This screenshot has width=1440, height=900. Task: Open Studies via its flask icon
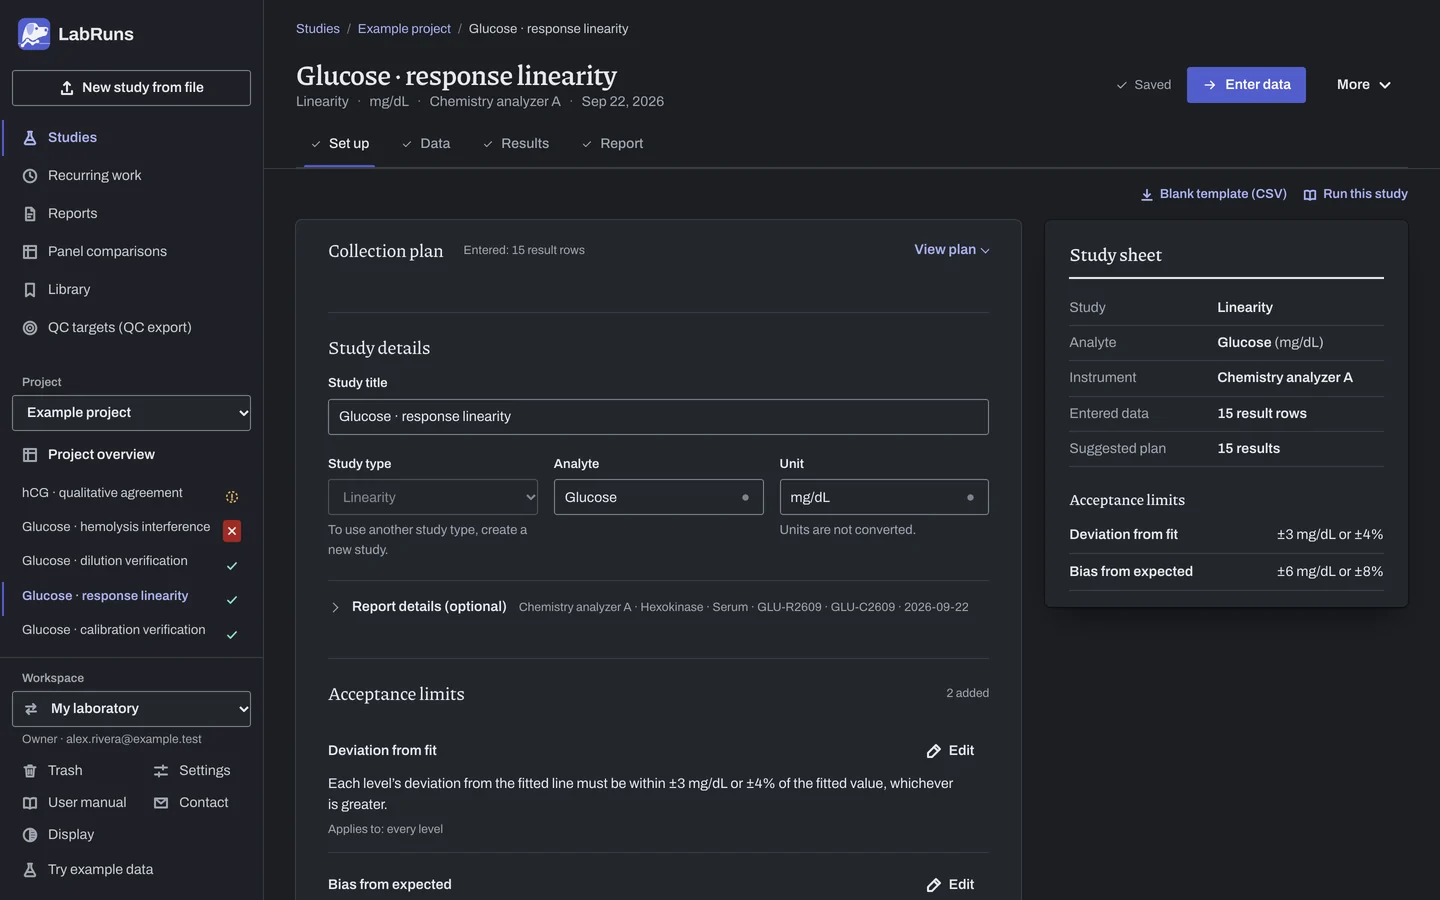click(x=30, y=138)
